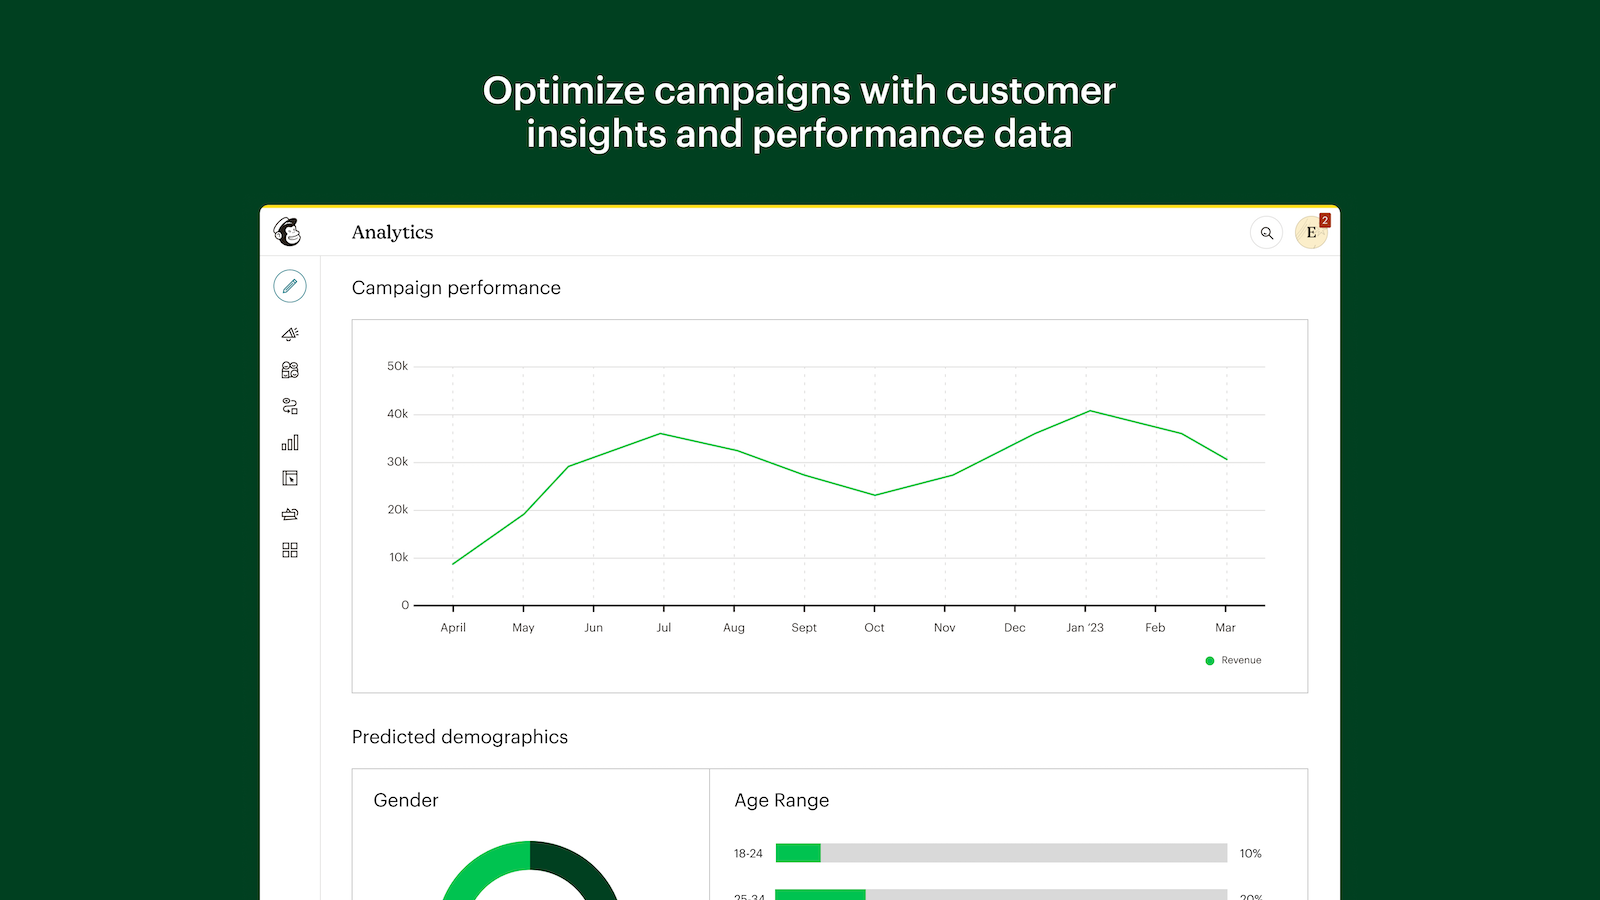Screen dimensions: 1600x900
Task: Open the Campaigns megaphone icon
Action: point(290,334)
